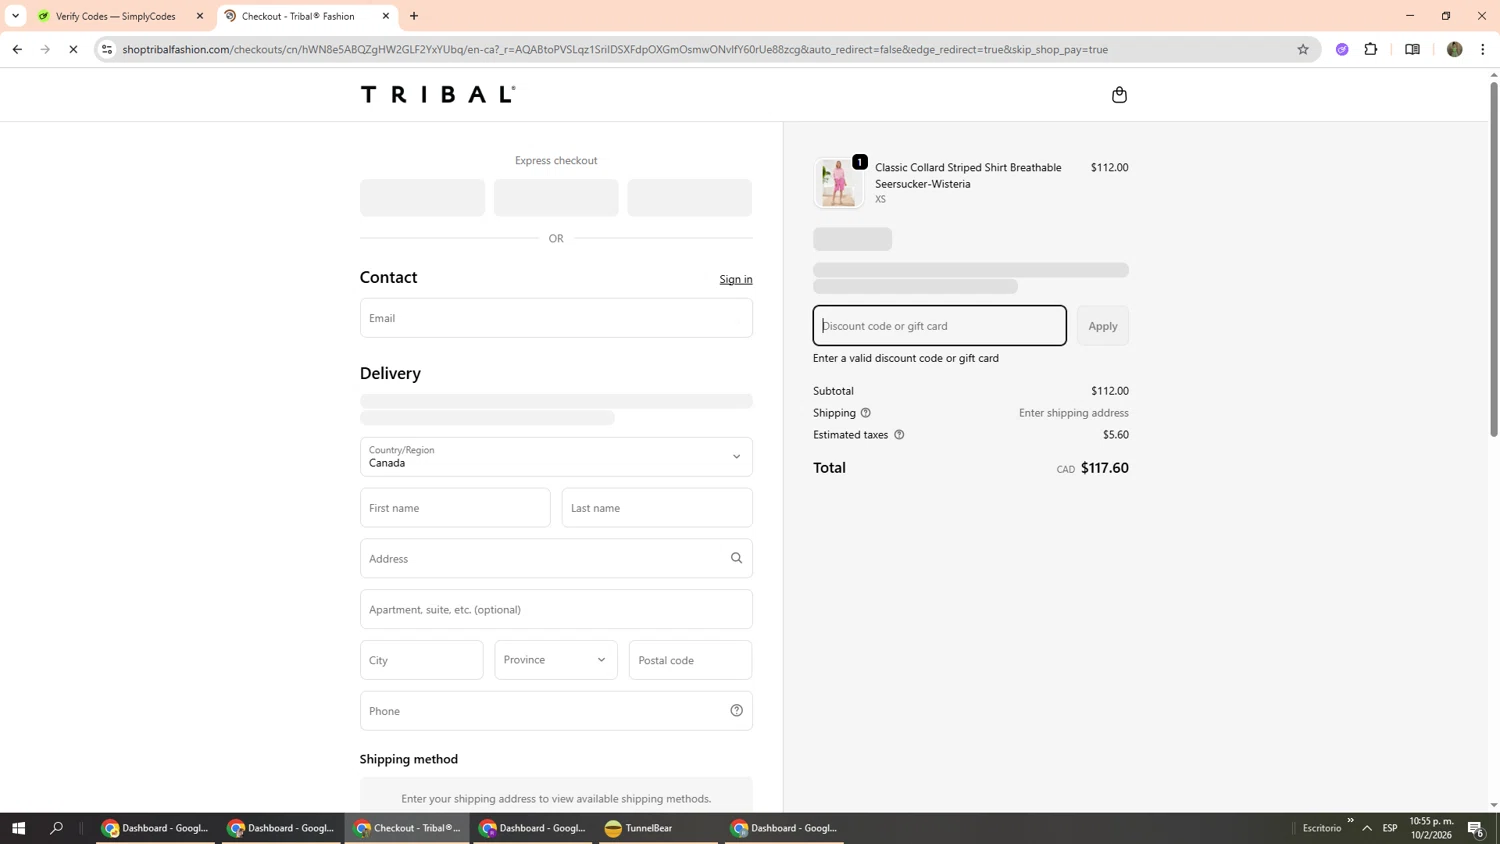Screen dimensions: 1500x844
Task: Focus the Last name field
Action: [657, 508]
